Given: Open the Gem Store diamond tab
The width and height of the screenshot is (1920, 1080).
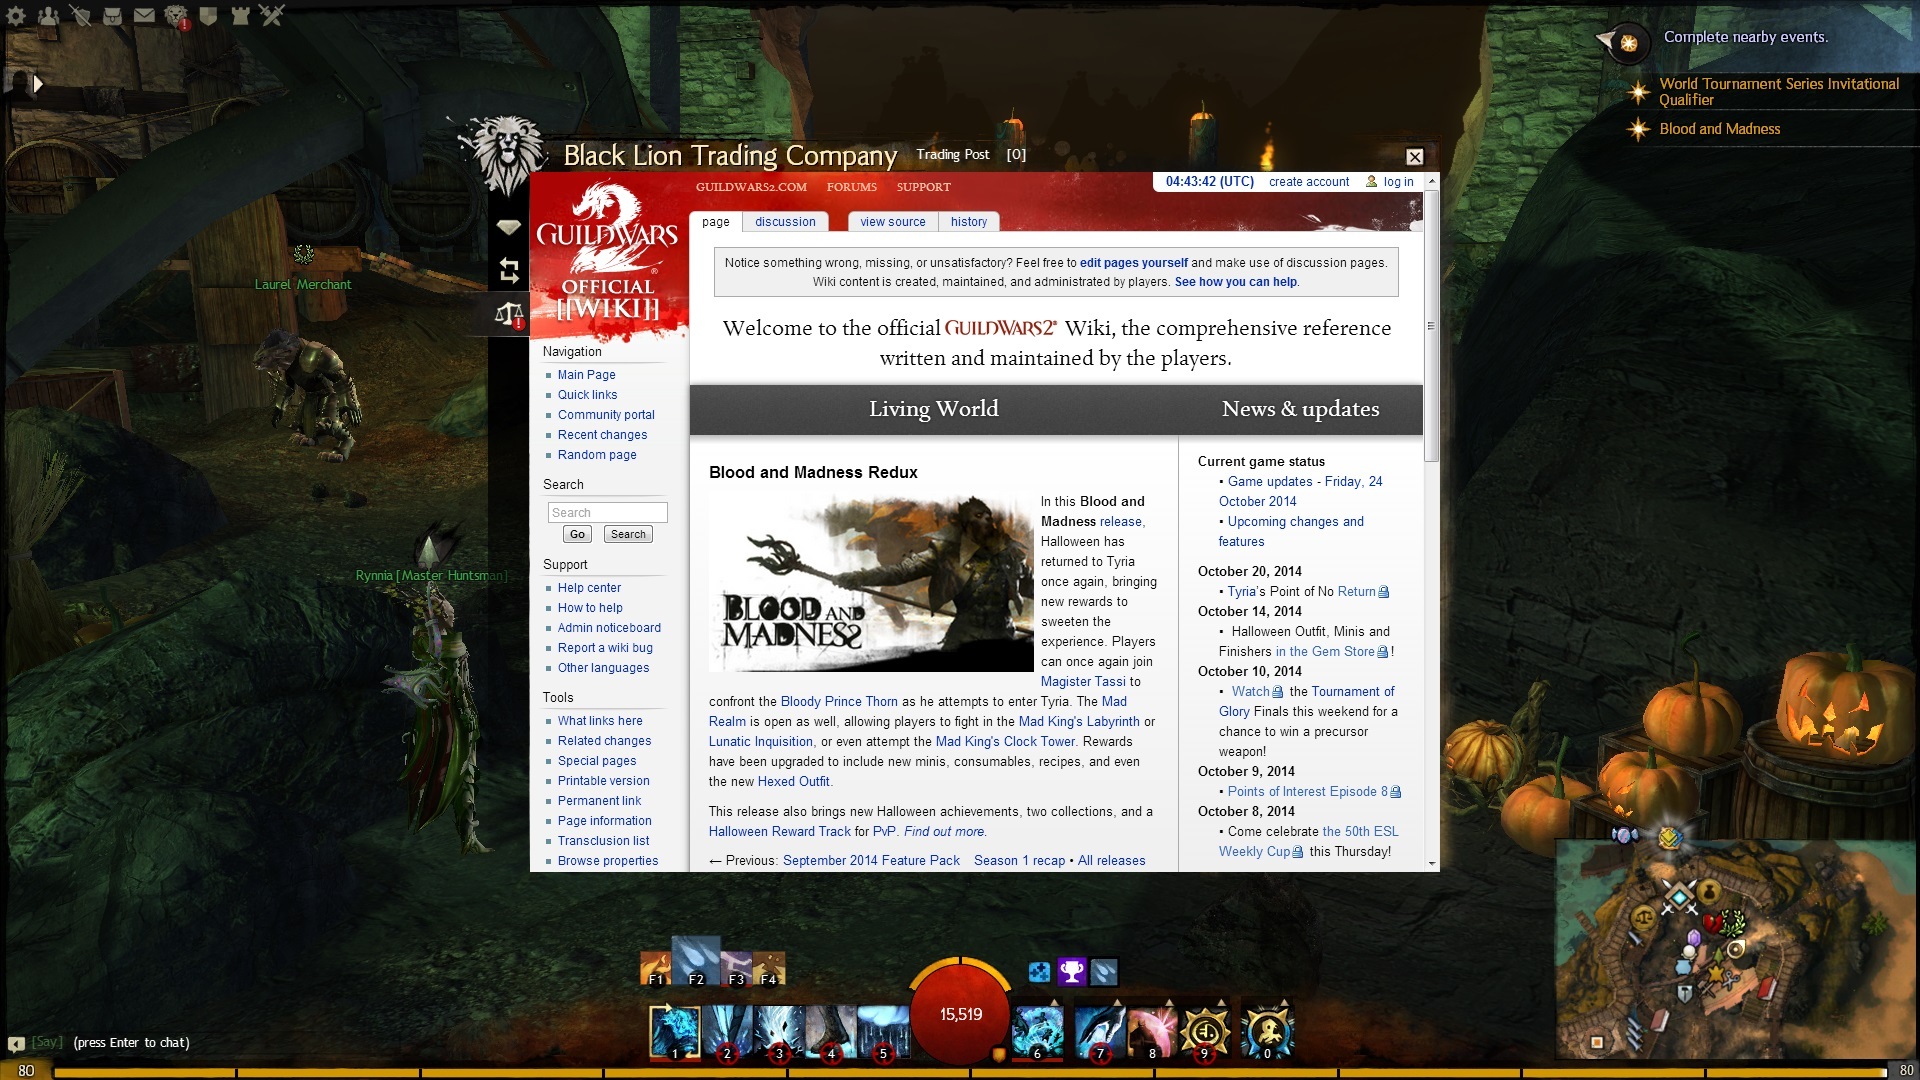Looking at the screenshot, I should click(509, 228).
